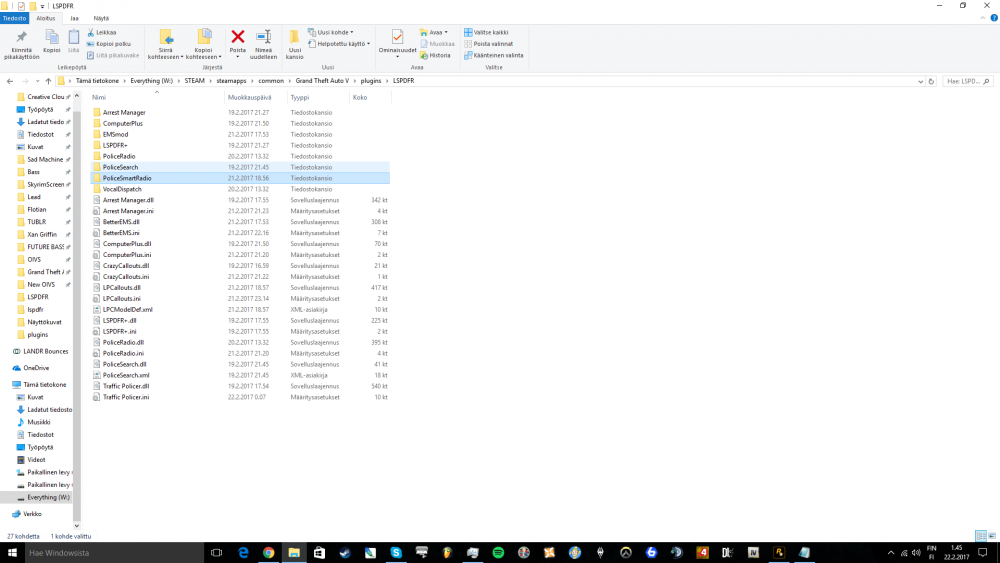Click the Hae: LSPD search box
Screen dimensions: 1000x563
pyautogui.click(x=967, y=82)
